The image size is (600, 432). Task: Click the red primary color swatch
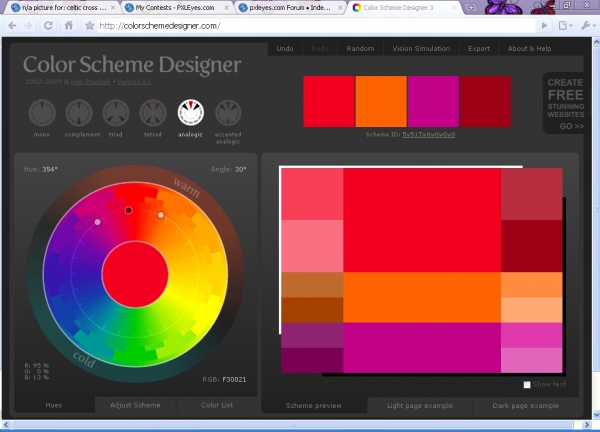329,101
